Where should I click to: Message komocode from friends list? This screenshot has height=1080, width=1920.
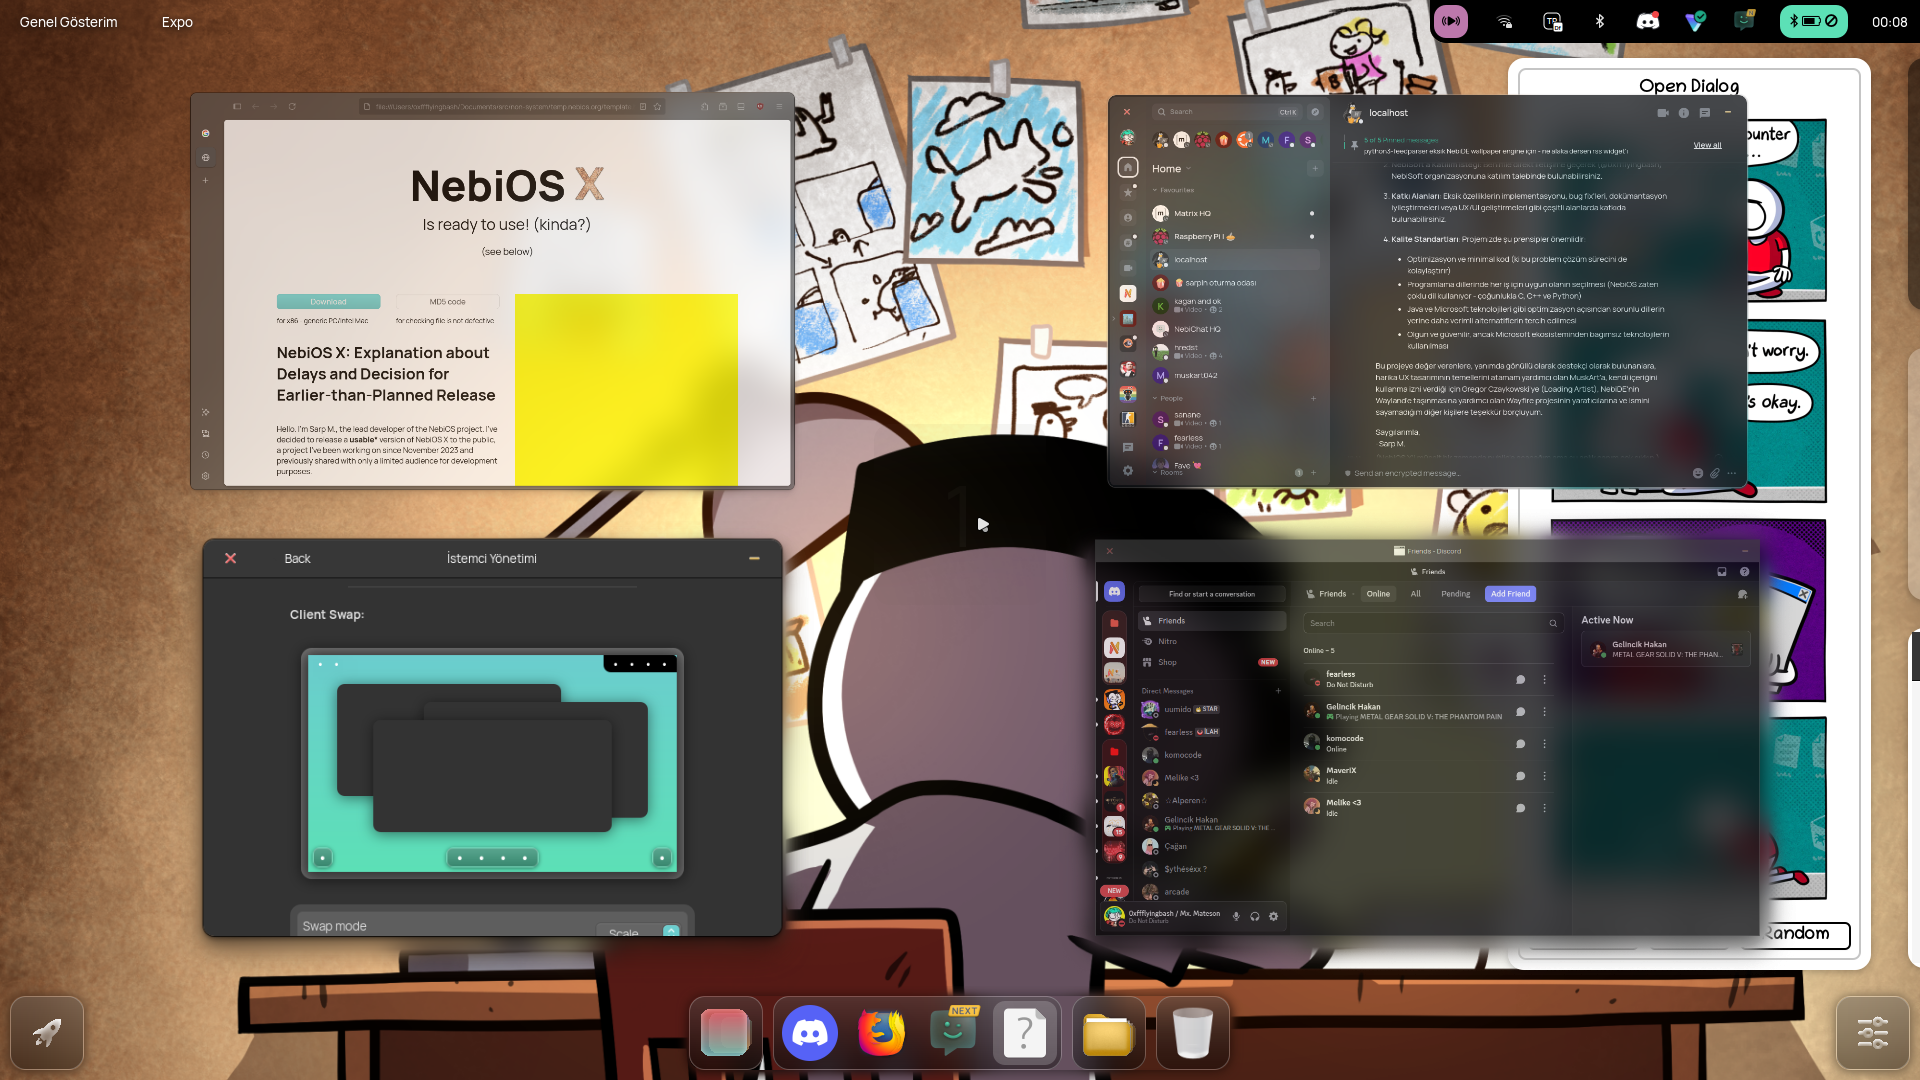pos(1520,744)
